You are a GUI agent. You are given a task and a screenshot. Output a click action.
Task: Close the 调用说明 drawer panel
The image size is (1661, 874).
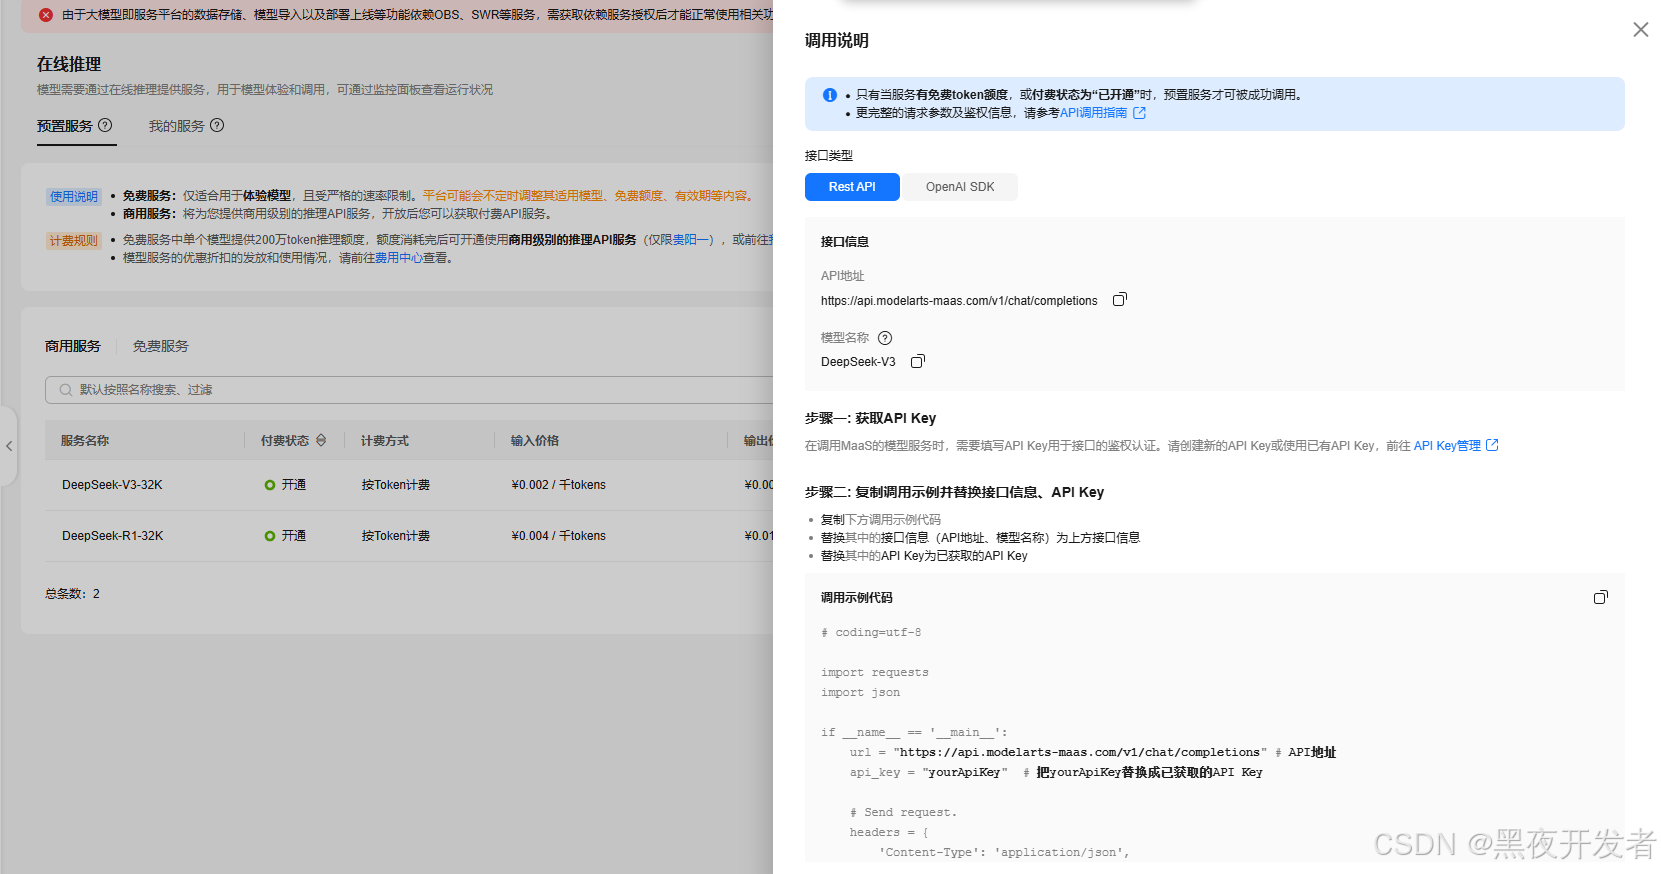(1640, 30)
